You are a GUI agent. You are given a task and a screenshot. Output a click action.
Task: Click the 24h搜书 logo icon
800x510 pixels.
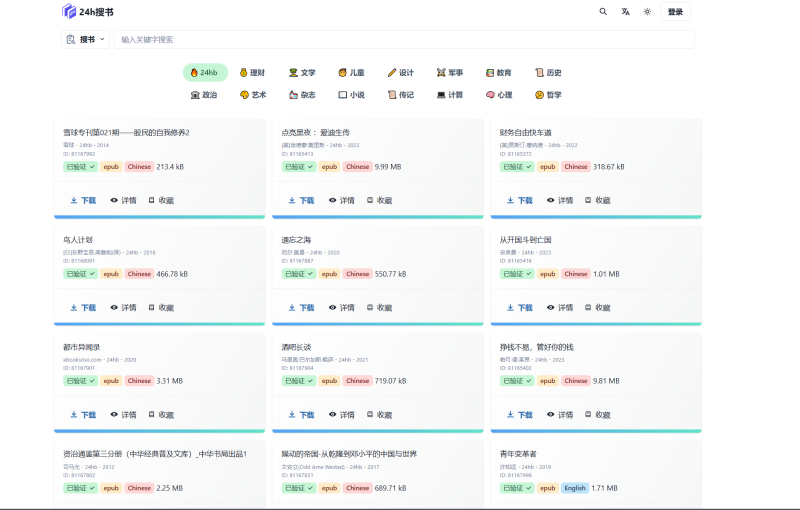68,12
